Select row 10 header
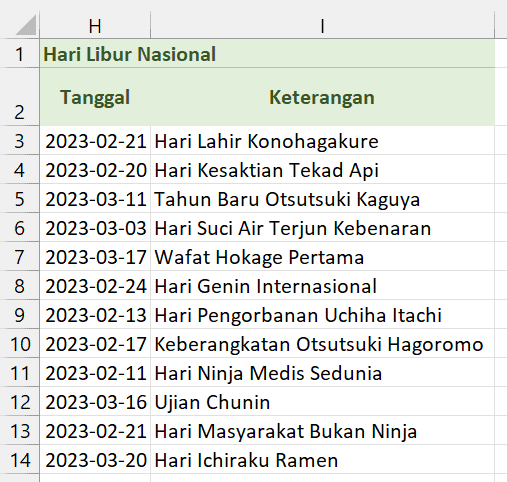Viewport: 507px width, 482px height. (x=19, y=343)
